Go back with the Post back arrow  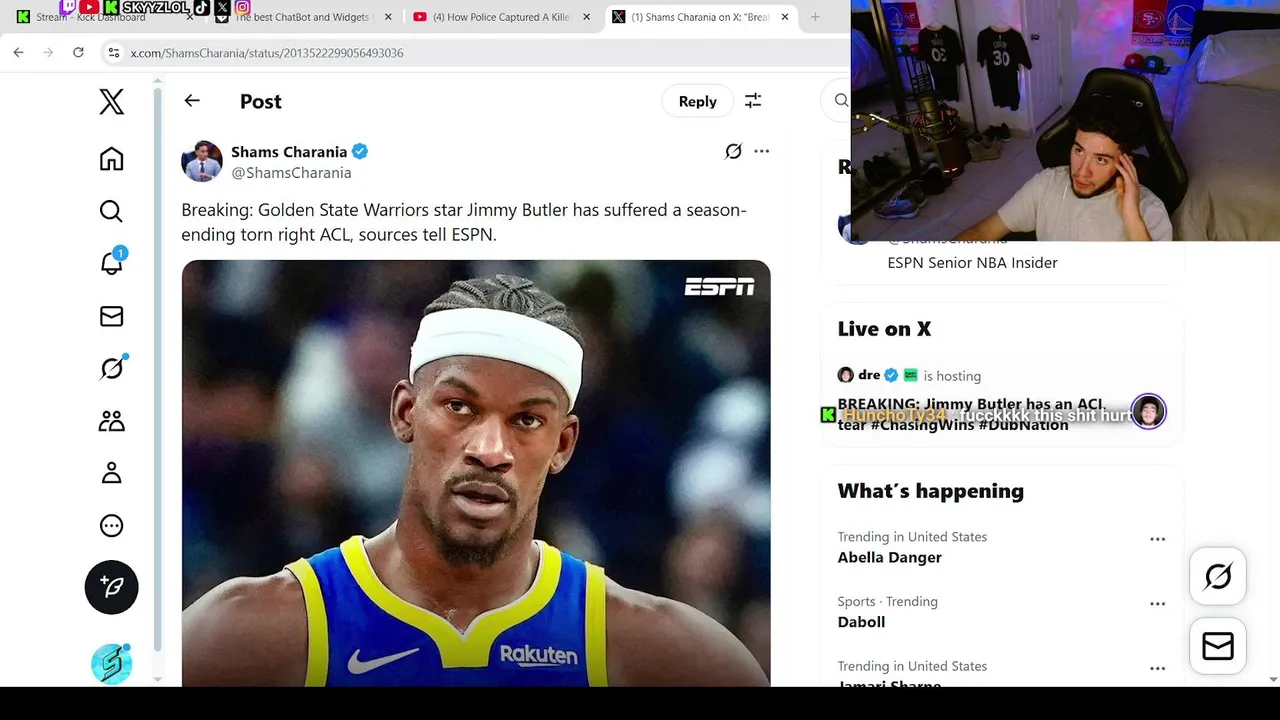click(192, 101)
